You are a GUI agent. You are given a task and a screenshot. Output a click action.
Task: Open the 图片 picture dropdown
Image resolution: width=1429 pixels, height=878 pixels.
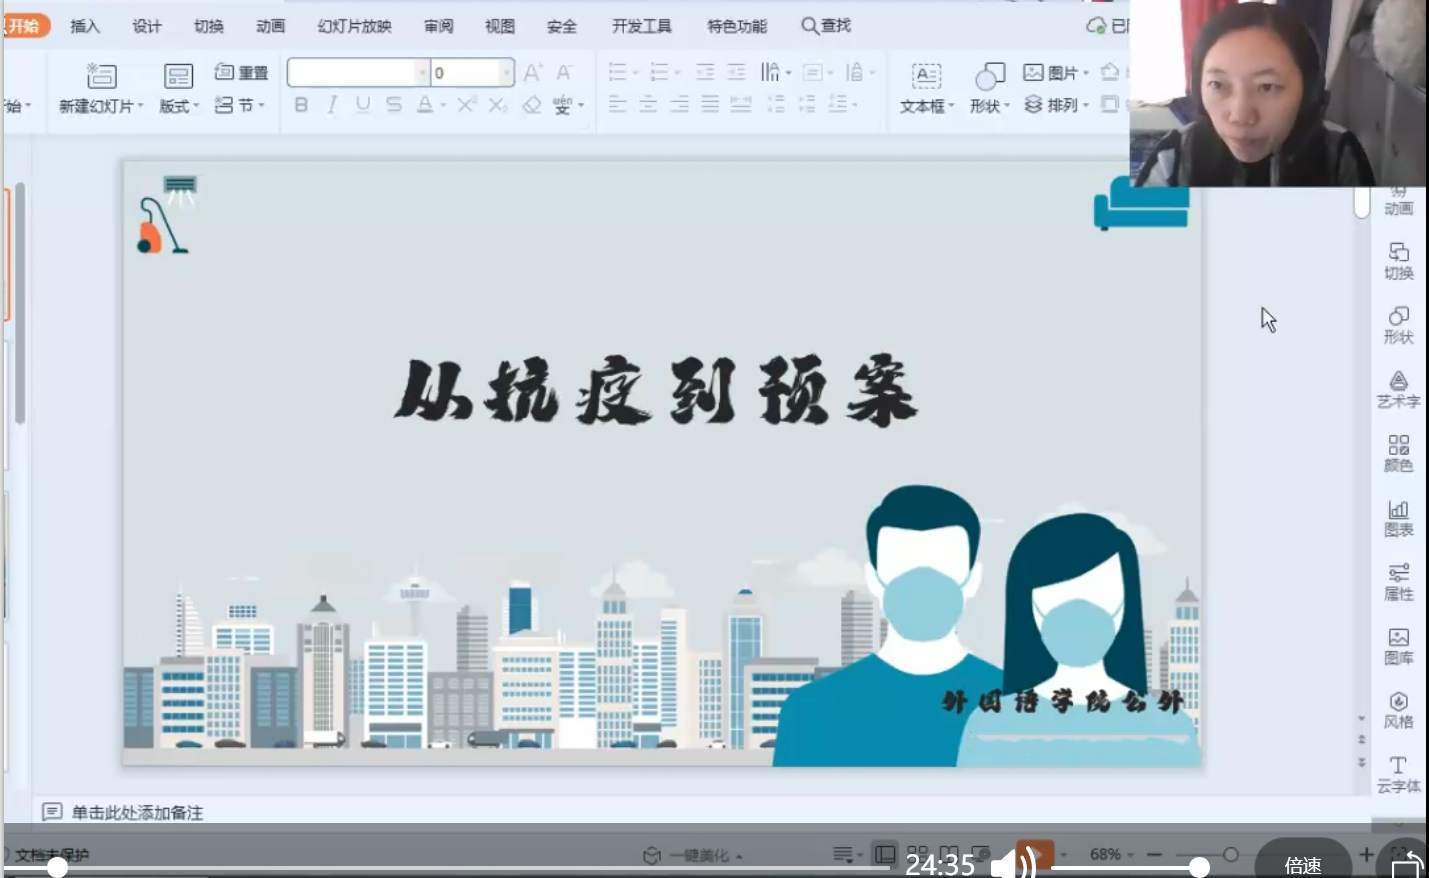tap(1056, 73)
